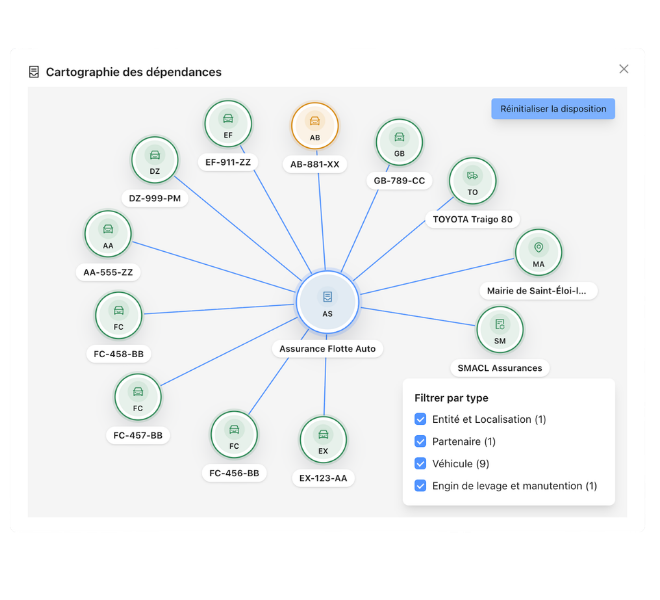Select the orange AB vehicle node
The height and width of the screenshot is (600, 660).
[x=315, y=126]
